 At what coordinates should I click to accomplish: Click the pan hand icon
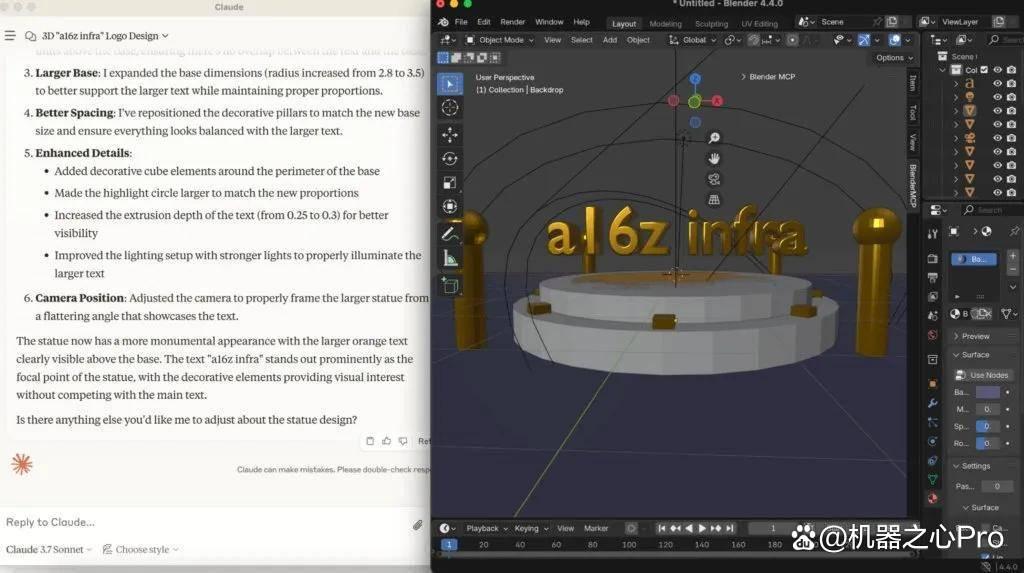pyautogui.click(x=714, y=159)
